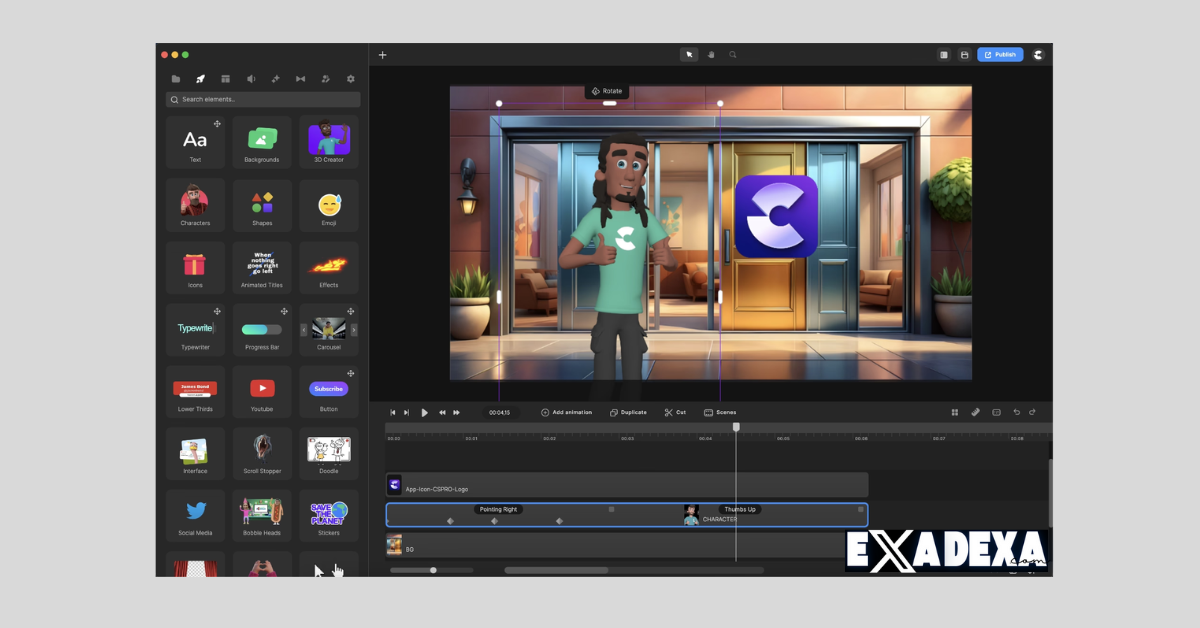This screenshot has width=1200, height=628.
Task: Click the blue Publish button
Action: [1000, 54]
